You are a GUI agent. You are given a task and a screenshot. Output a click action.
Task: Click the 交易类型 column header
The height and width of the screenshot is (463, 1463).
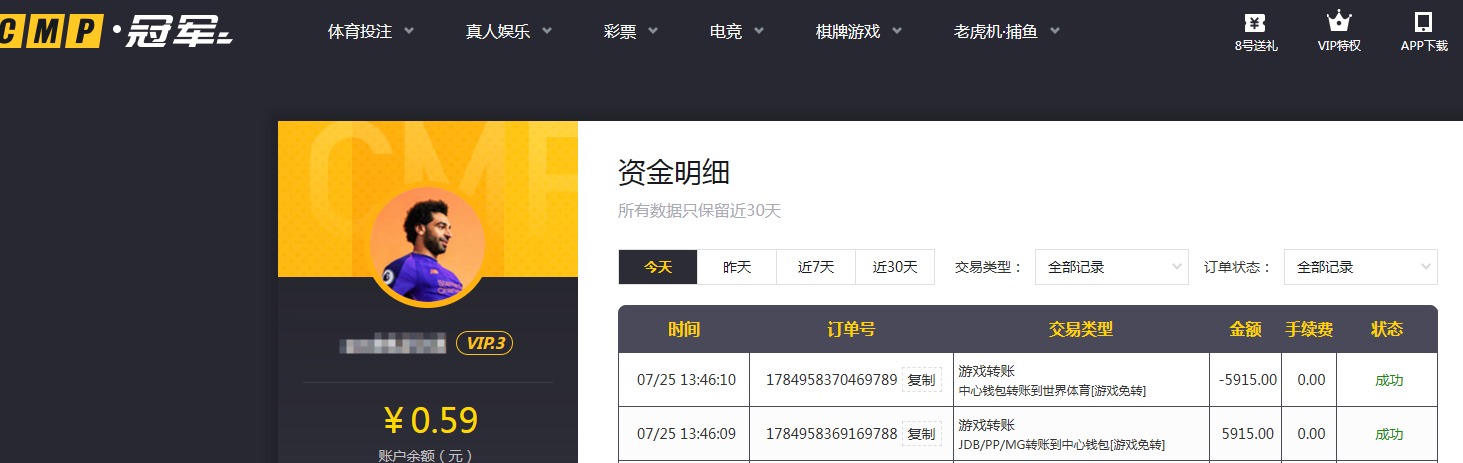point(1080,329)
